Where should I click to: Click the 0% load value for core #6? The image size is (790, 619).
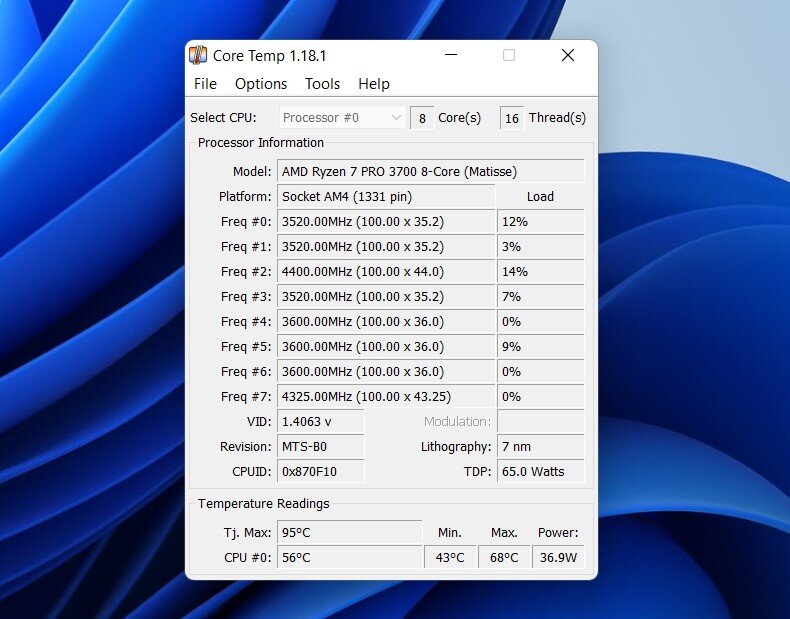(x=541, y=372)
